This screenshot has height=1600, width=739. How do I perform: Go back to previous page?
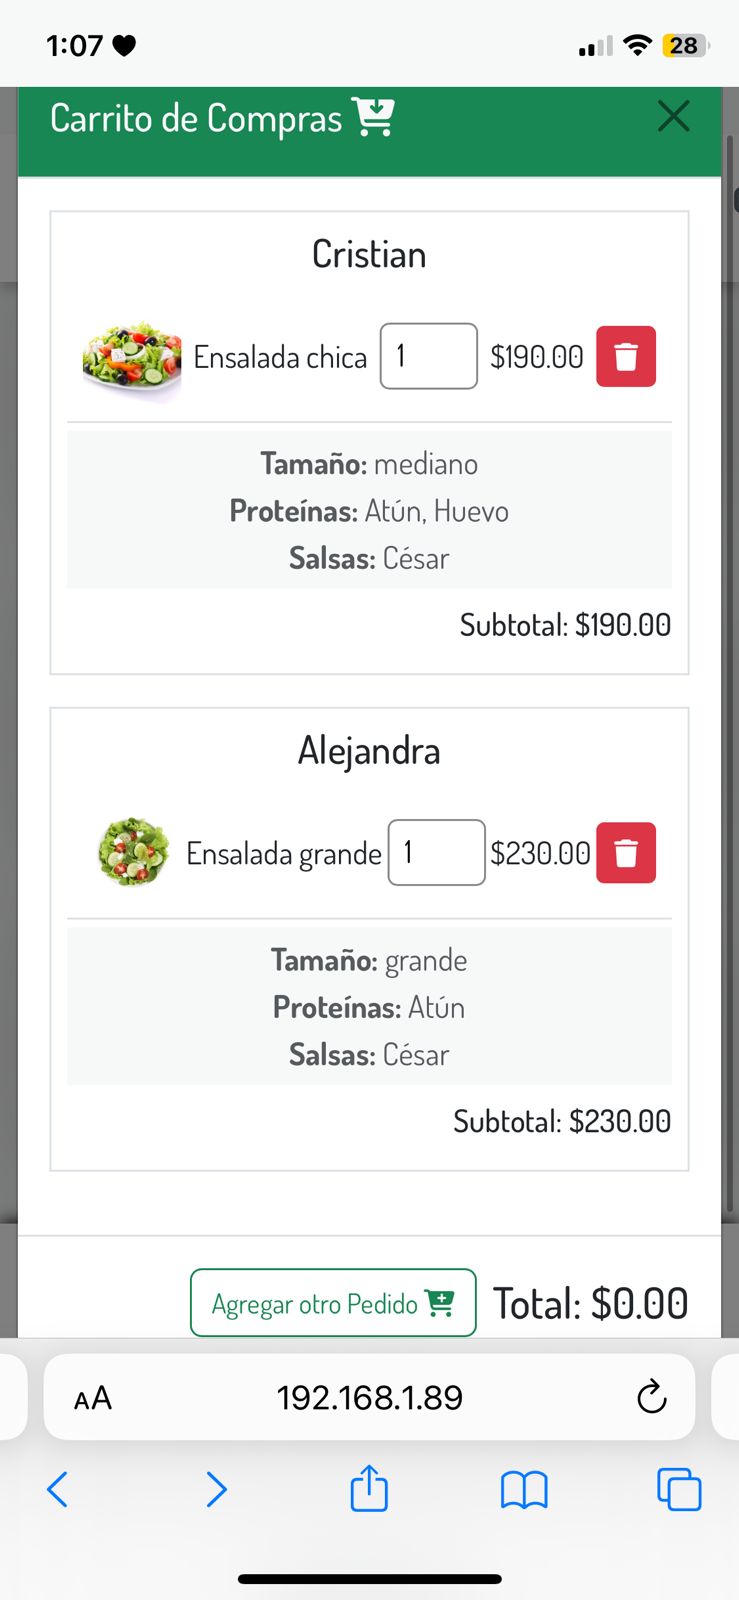[58, 1489]
